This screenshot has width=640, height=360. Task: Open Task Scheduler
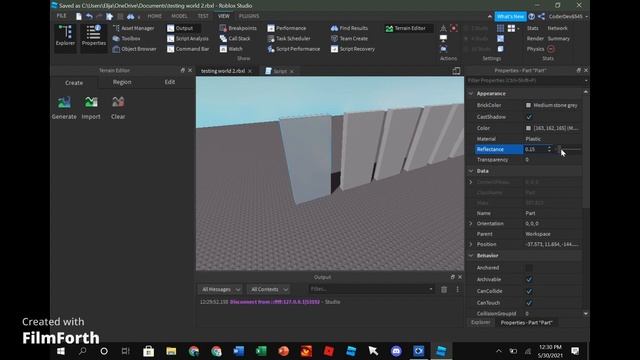[x=289, y=38]
